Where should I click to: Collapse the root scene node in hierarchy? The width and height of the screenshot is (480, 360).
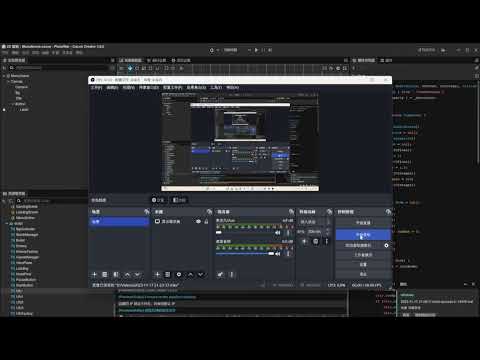pos(4,76)
